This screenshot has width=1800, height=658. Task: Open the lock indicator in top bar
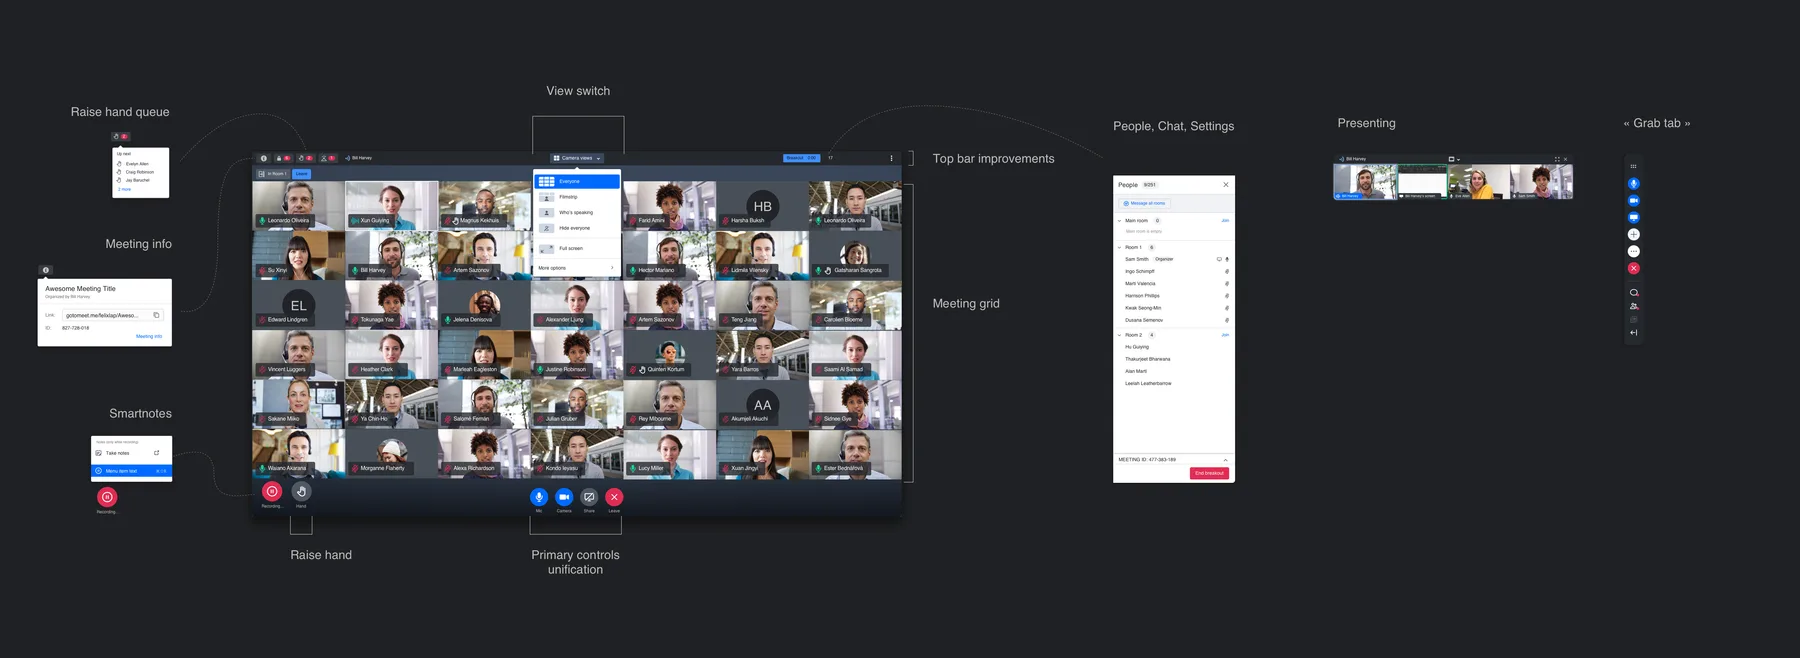click(283, 158)
